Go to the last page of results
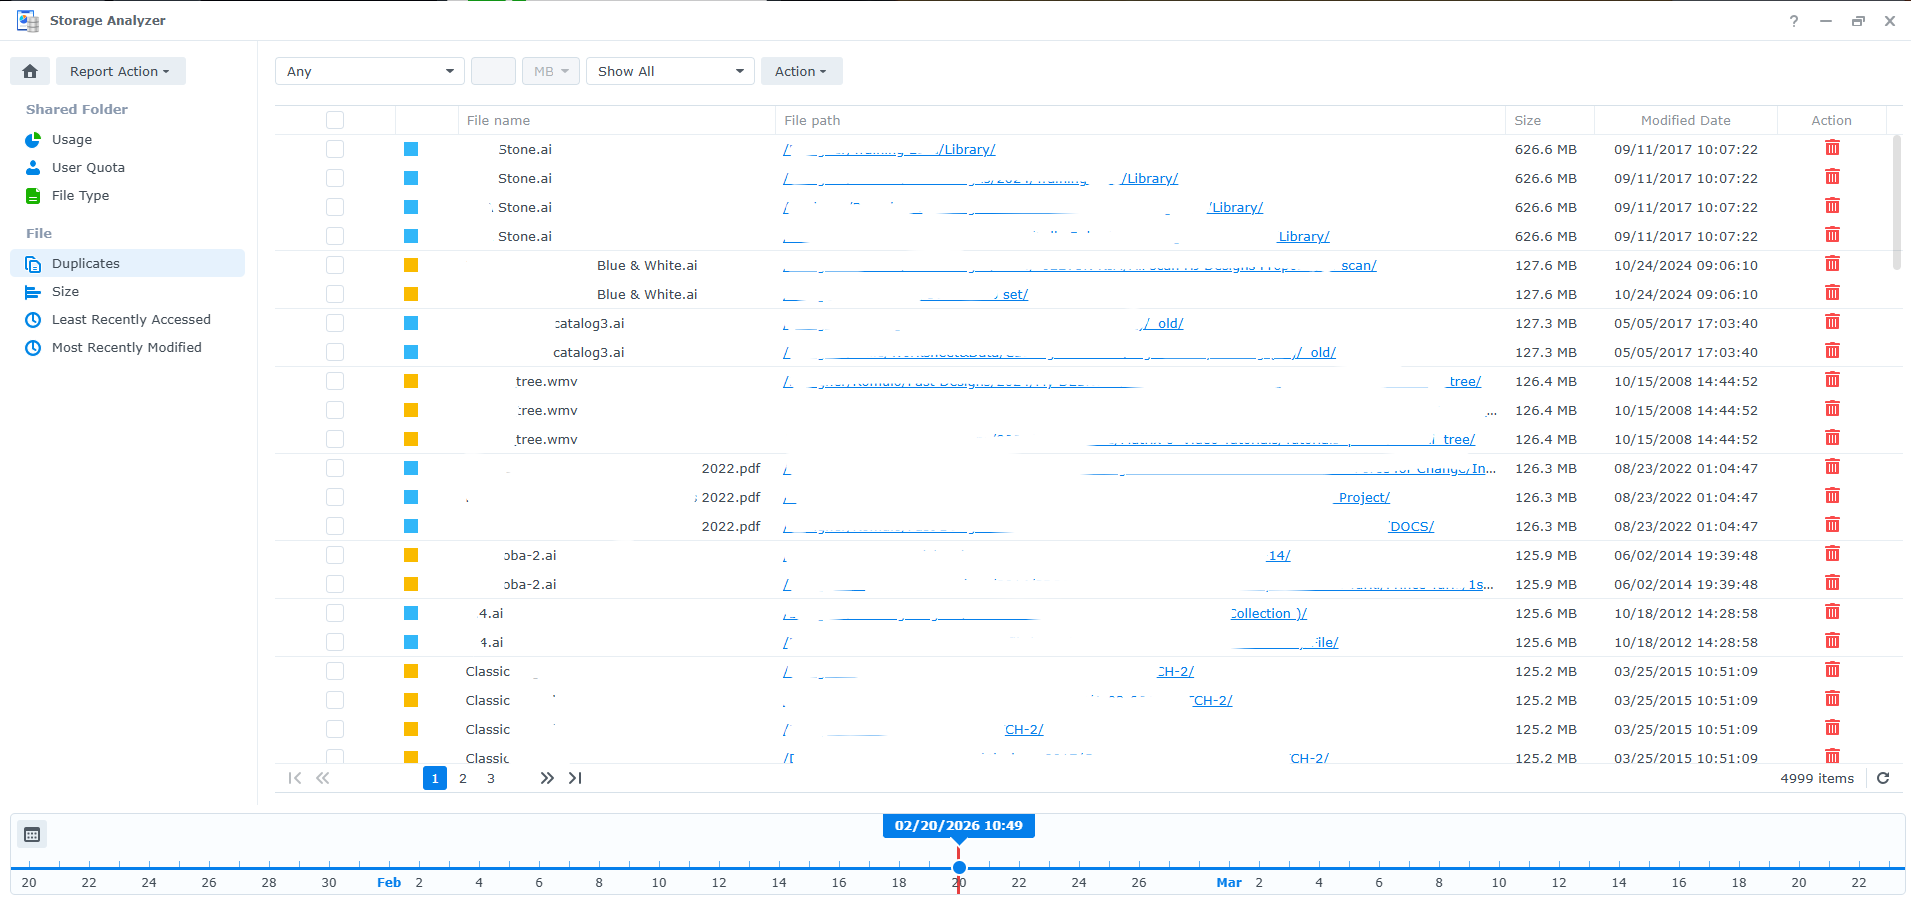The image size is (1911, 901). click(575, 778)
